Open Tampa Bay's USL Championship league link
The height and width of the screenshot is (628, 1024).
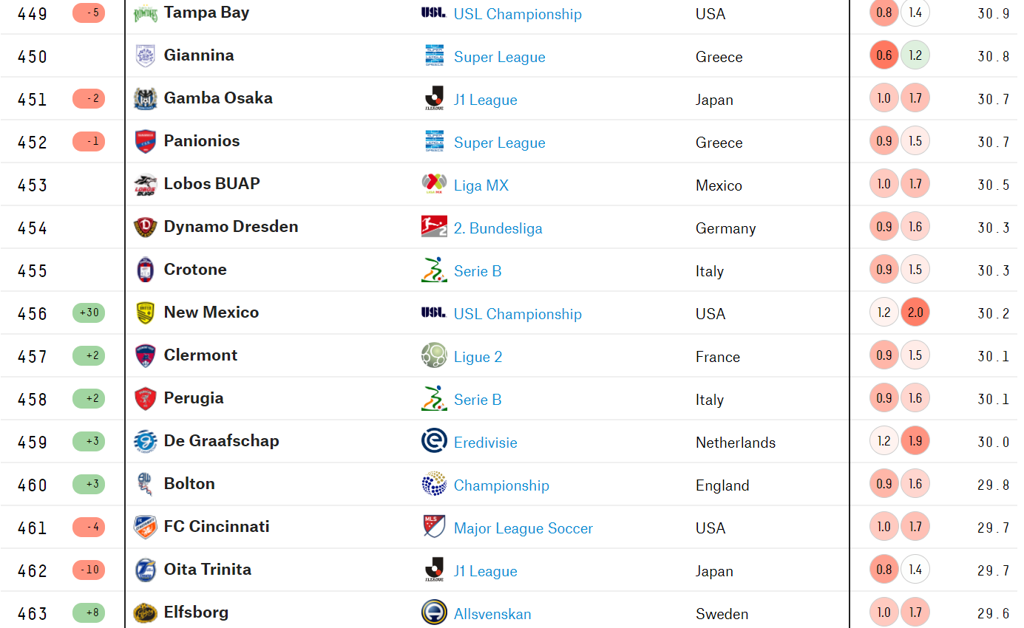click(x=517, y=14)
